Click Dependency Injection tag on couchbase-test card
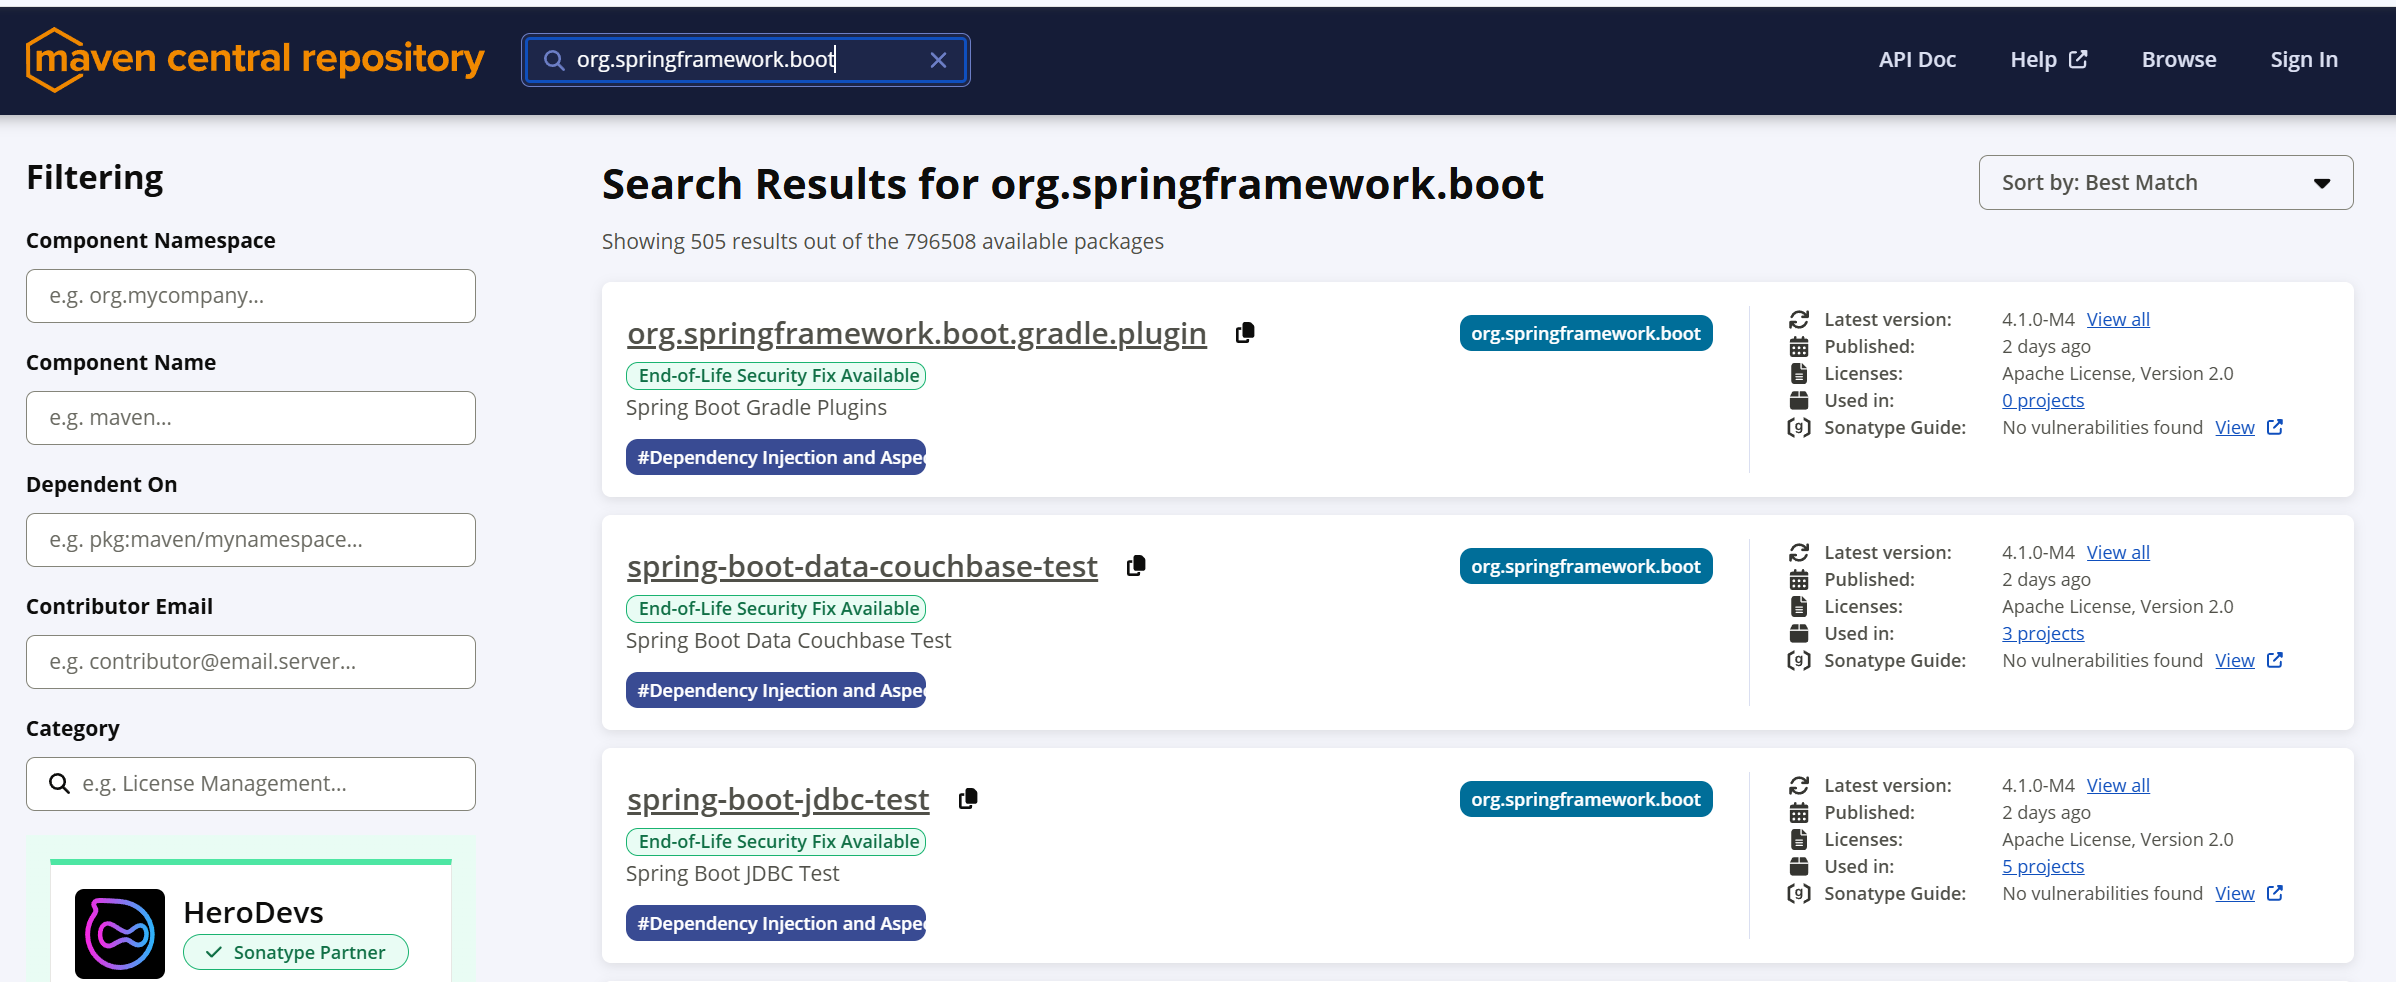This screenshot has width=2396, height=982. pos(776,690)
